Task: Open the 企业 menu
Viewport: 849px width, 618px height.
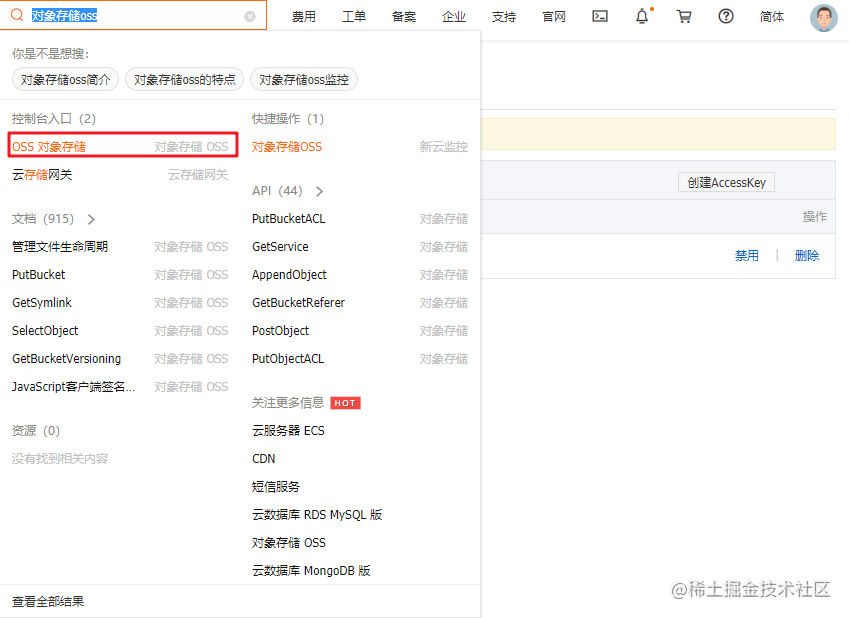Action: (x=454, y=17)
